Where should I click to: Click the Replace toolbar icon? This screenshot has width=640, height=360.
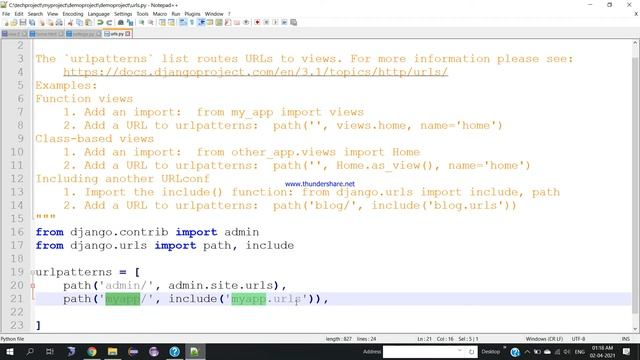130,22
